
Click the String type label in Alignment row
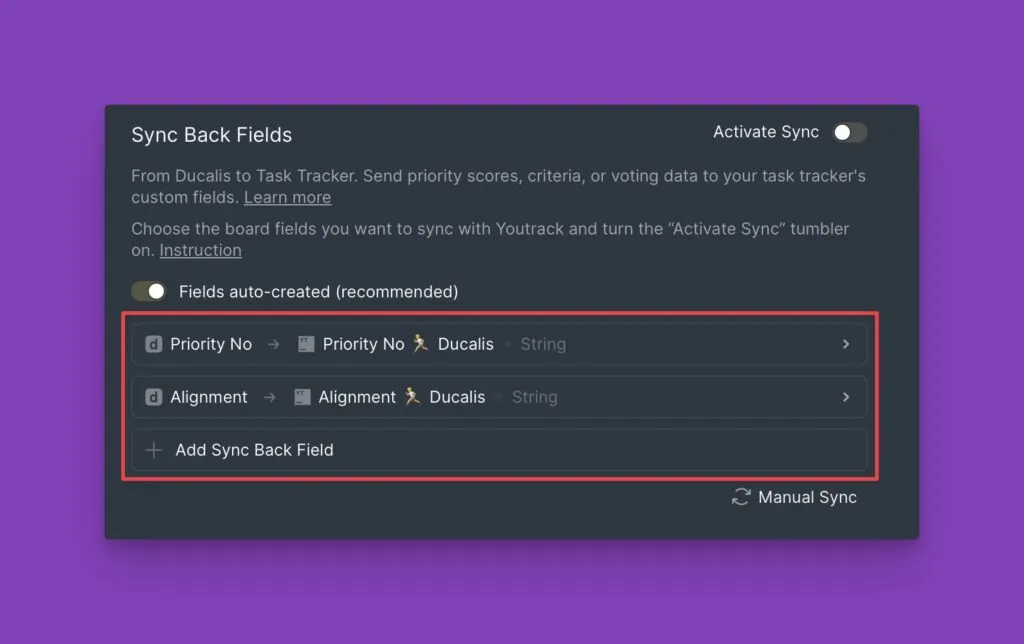pyautogui.click(x=534, y=397)
